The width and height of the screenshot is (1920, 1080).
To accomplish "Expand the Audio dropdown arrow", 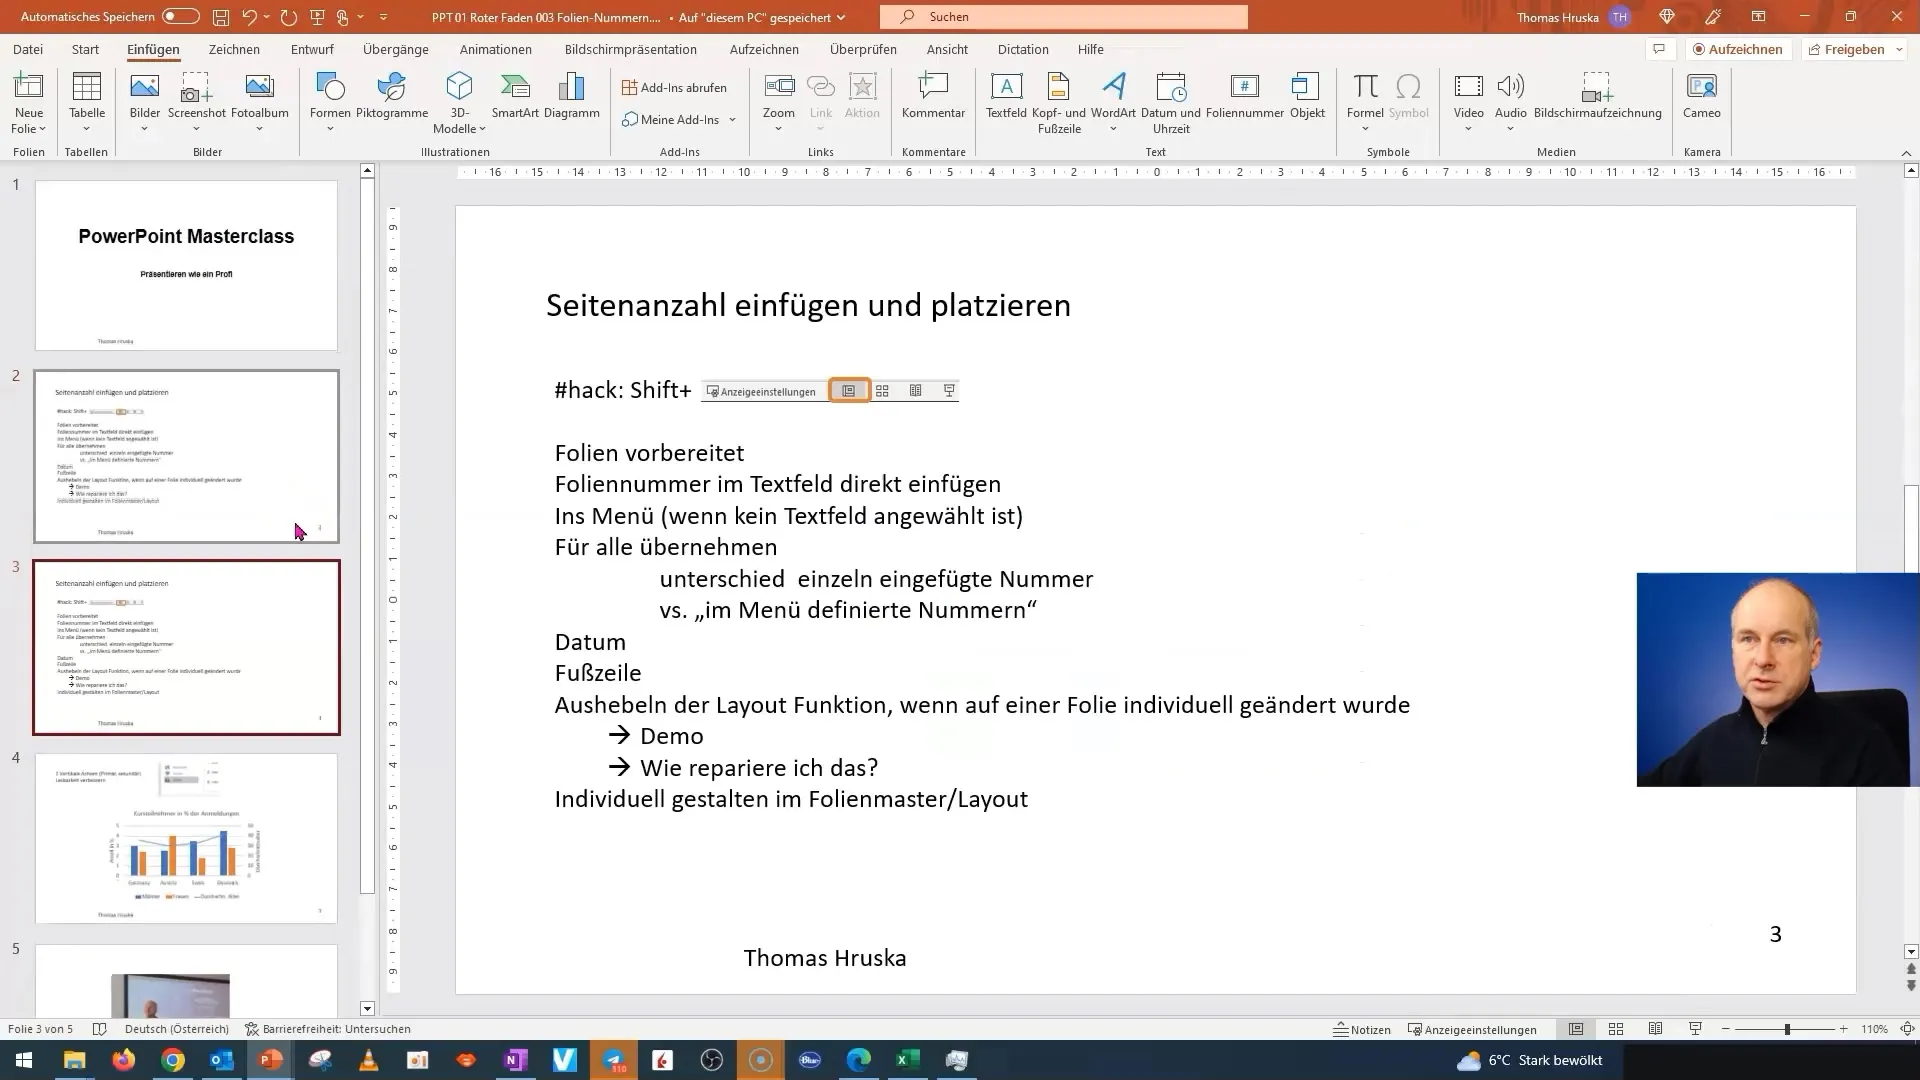I will tap(1510, 129).
